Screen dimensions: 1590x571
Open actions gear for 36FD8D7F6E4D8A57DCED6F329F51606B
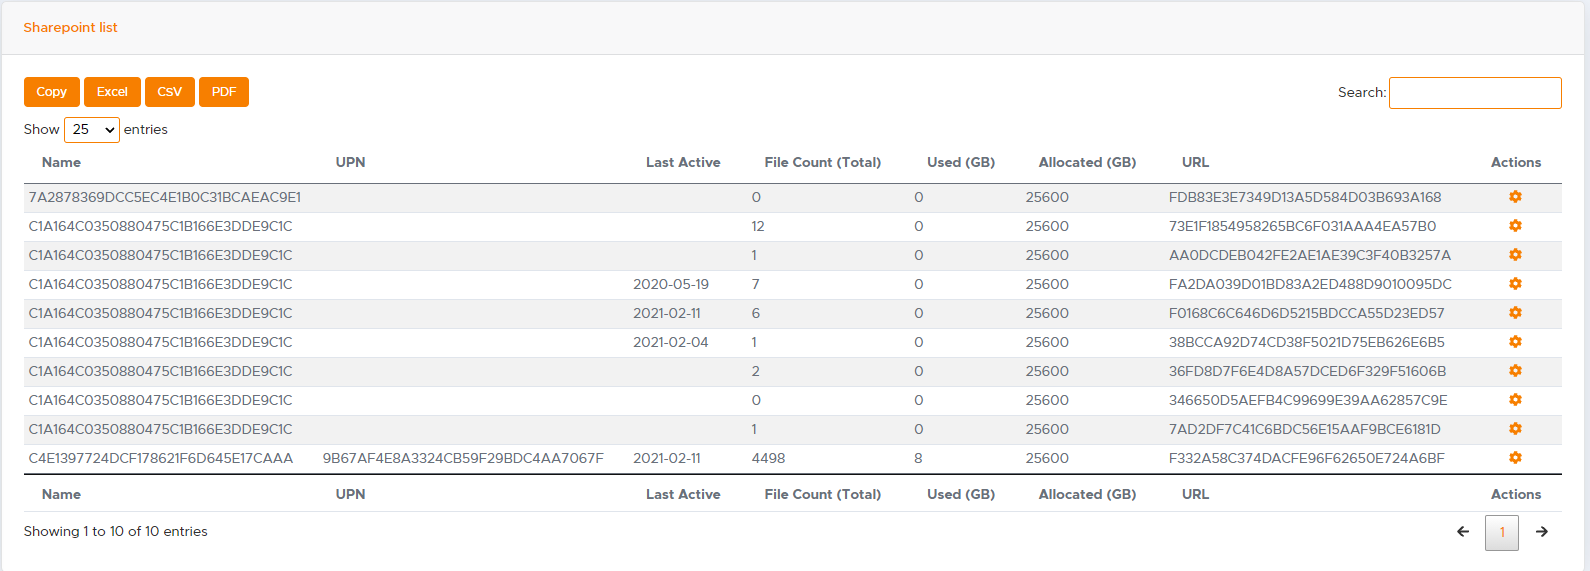(1515, 371)
